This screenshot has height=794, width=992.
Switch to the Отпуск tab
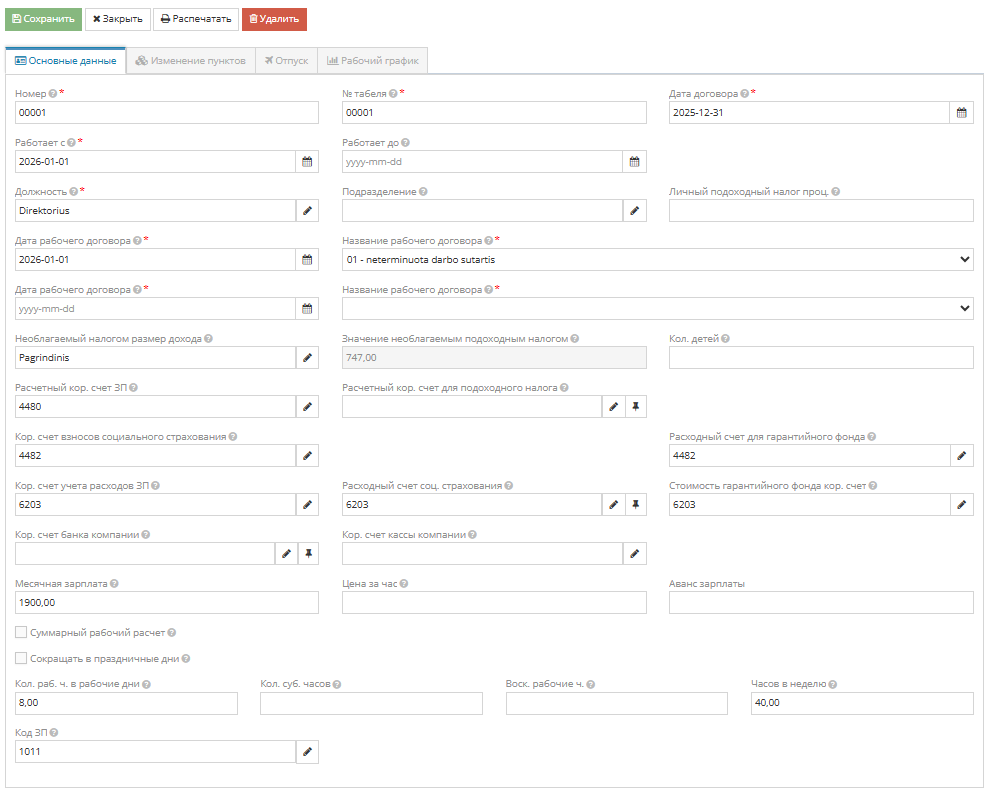286,61
